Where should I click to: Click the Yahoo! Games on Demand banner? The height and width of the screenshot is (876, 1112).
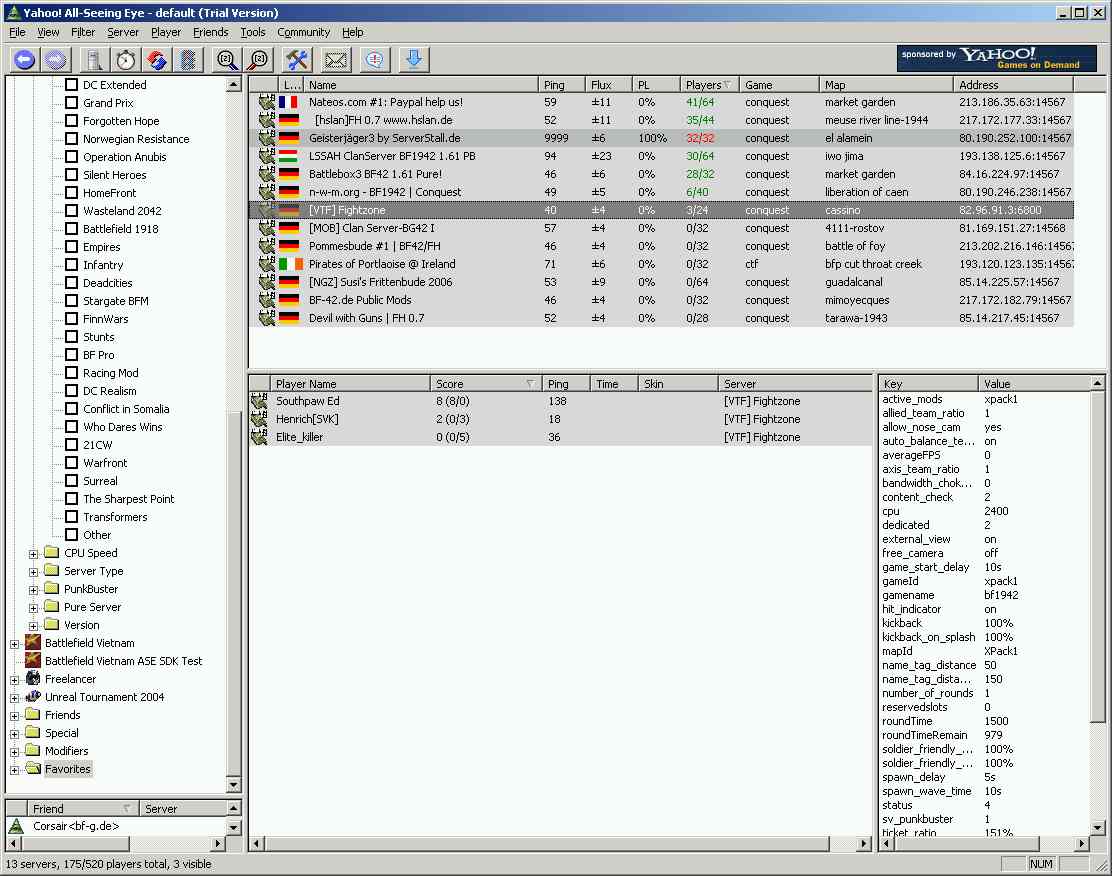[996, 59]
